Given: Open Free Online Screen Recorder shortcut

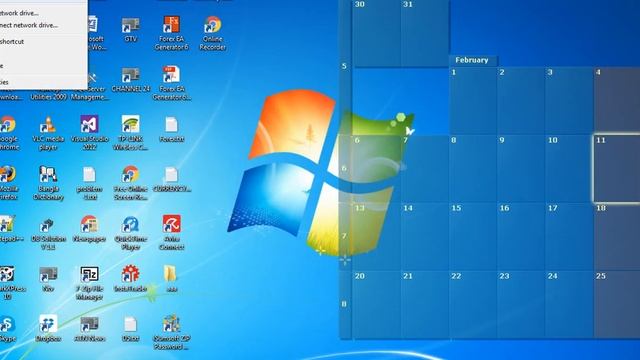Looking at the screenshot, I should (x=131, y=182).
